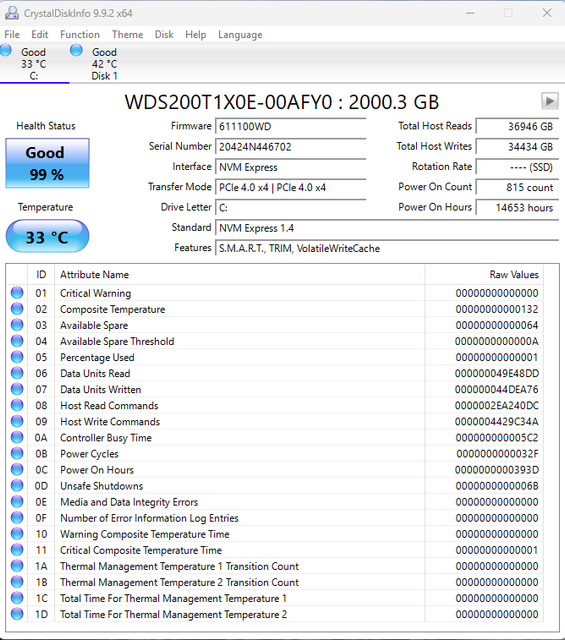Click the Power On Count value

click(x=517, y=188)
